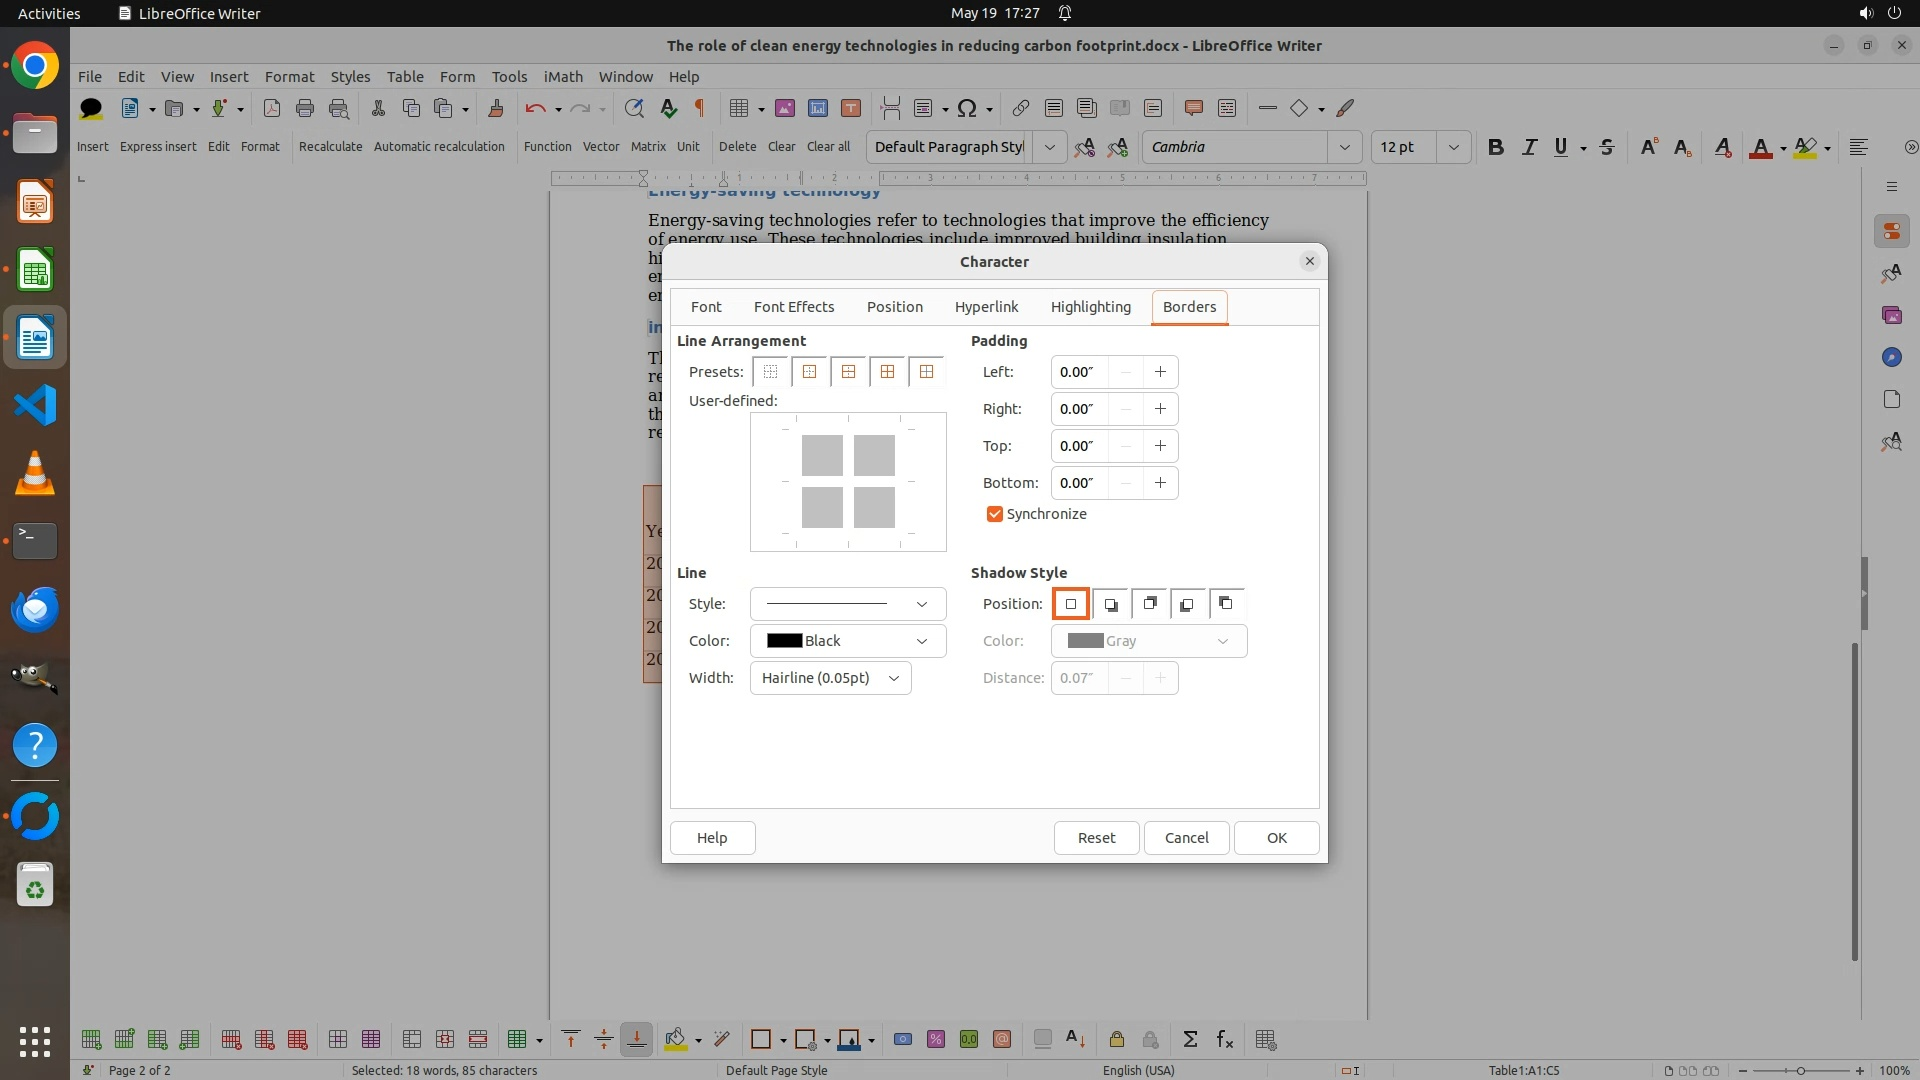Image resolution: width=1920 pixels, height=1080 pixels.
Task: Open the font size 12 pt dropdown
Action: pyautogui.click(x=1453, y=147)
